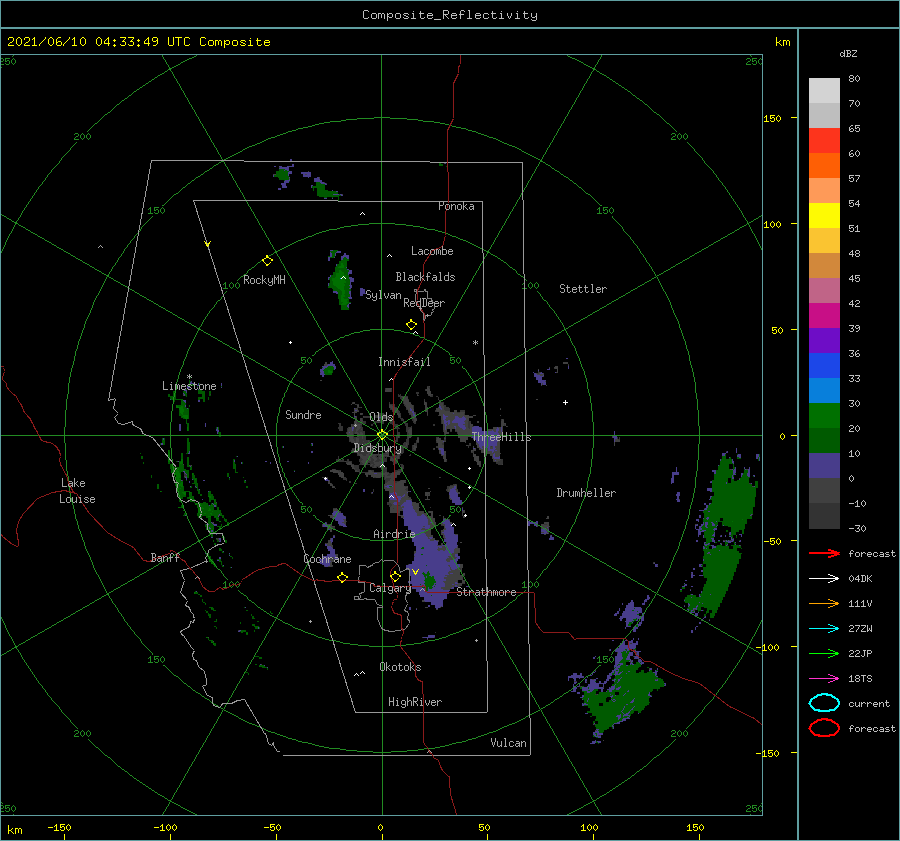Select the 33 dBZ blue color swatch
The image size is (900, 841).
tap(824, 390)
